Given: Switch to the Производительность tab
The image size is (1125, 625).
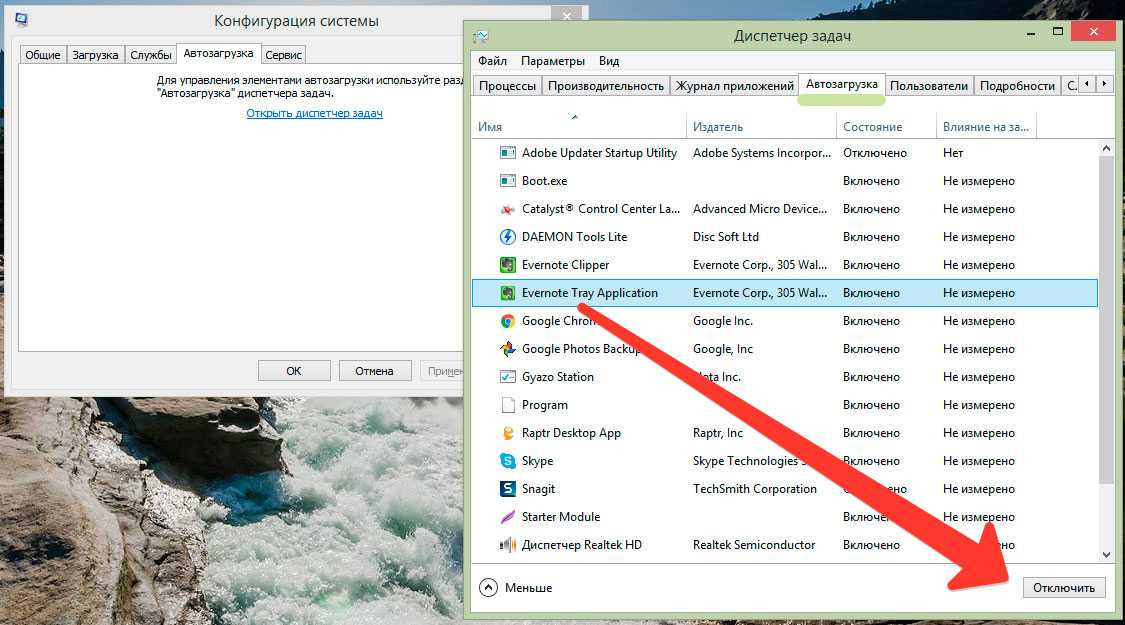Looking at the screenshot, I should coord(606,85).
